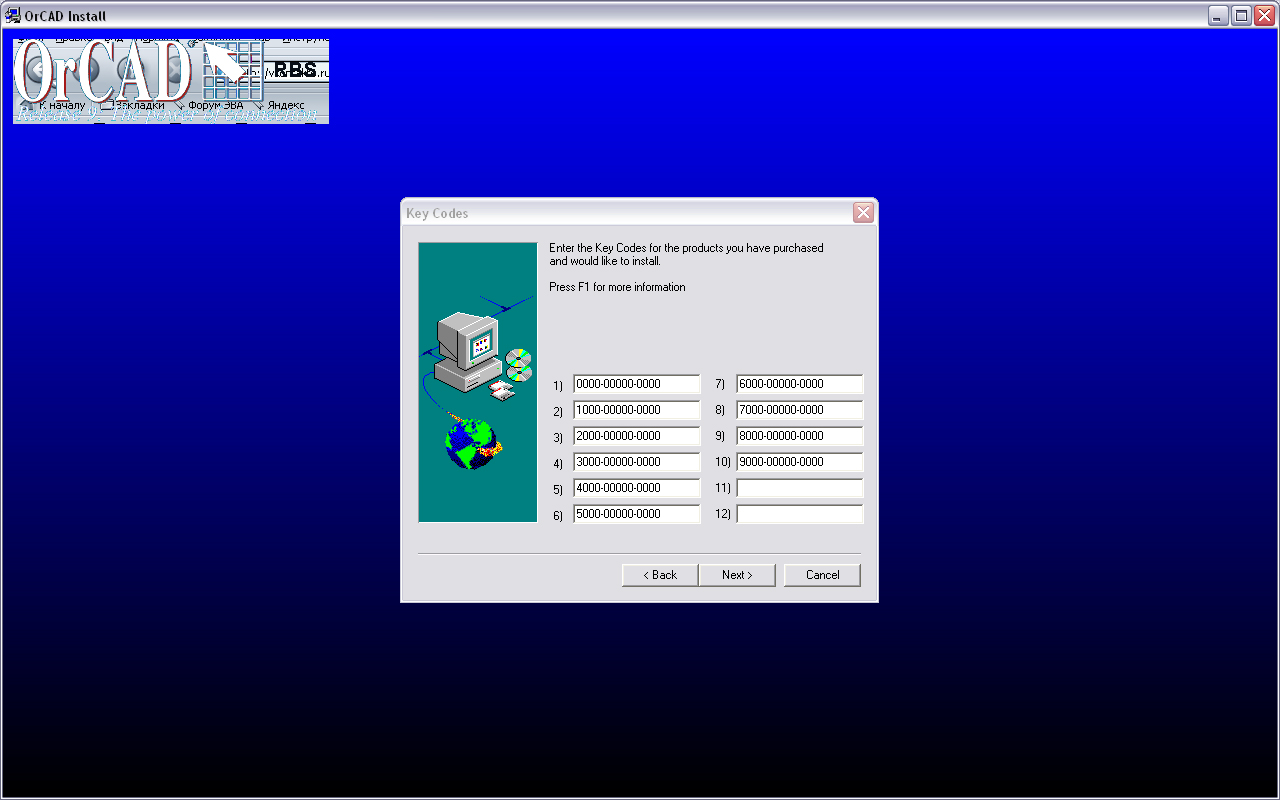Focus key code field 1 containing 0000-00000-0000

tap(637, 384)
